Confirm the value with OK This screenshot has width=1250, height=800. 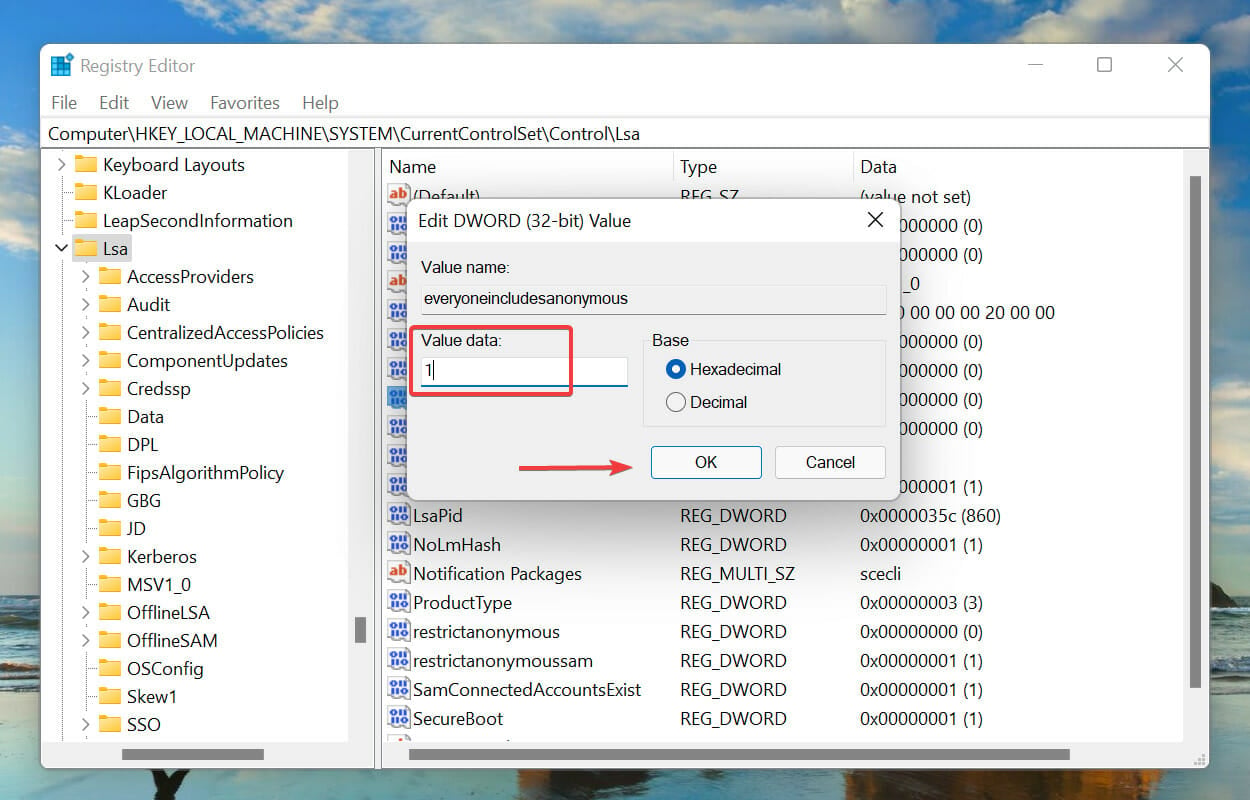pos(706,462)
